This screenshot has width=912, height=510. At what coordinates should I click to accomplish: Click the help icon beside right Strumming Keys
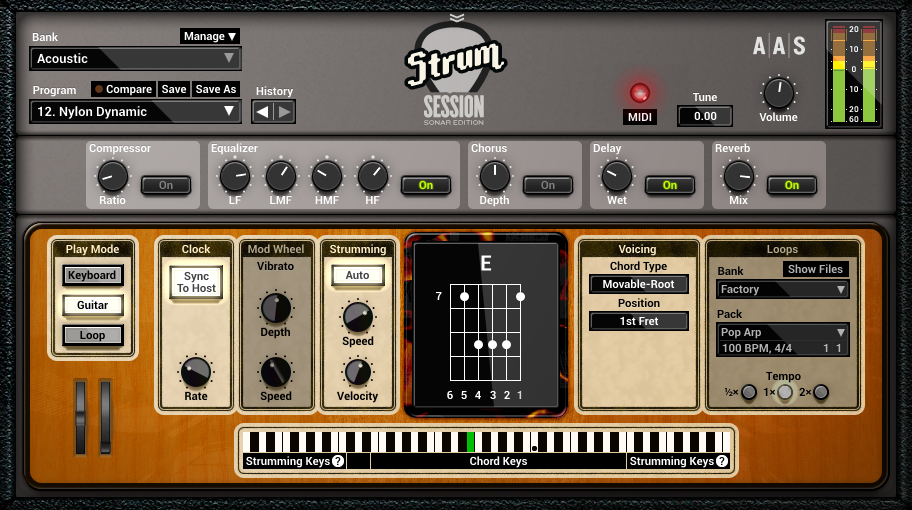click(722, 461)
